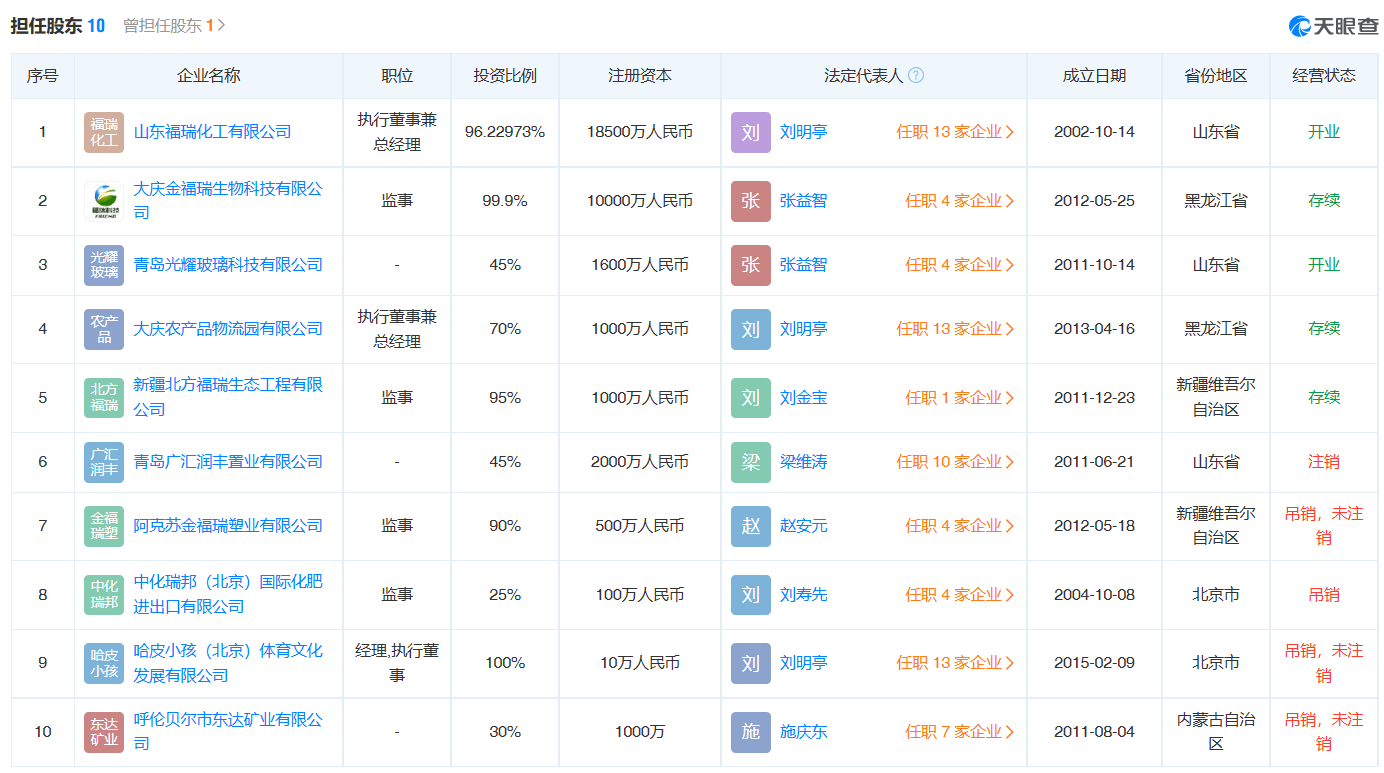
Task: Click the 金福瑞塑 logo icon
Action: (104, 526)
